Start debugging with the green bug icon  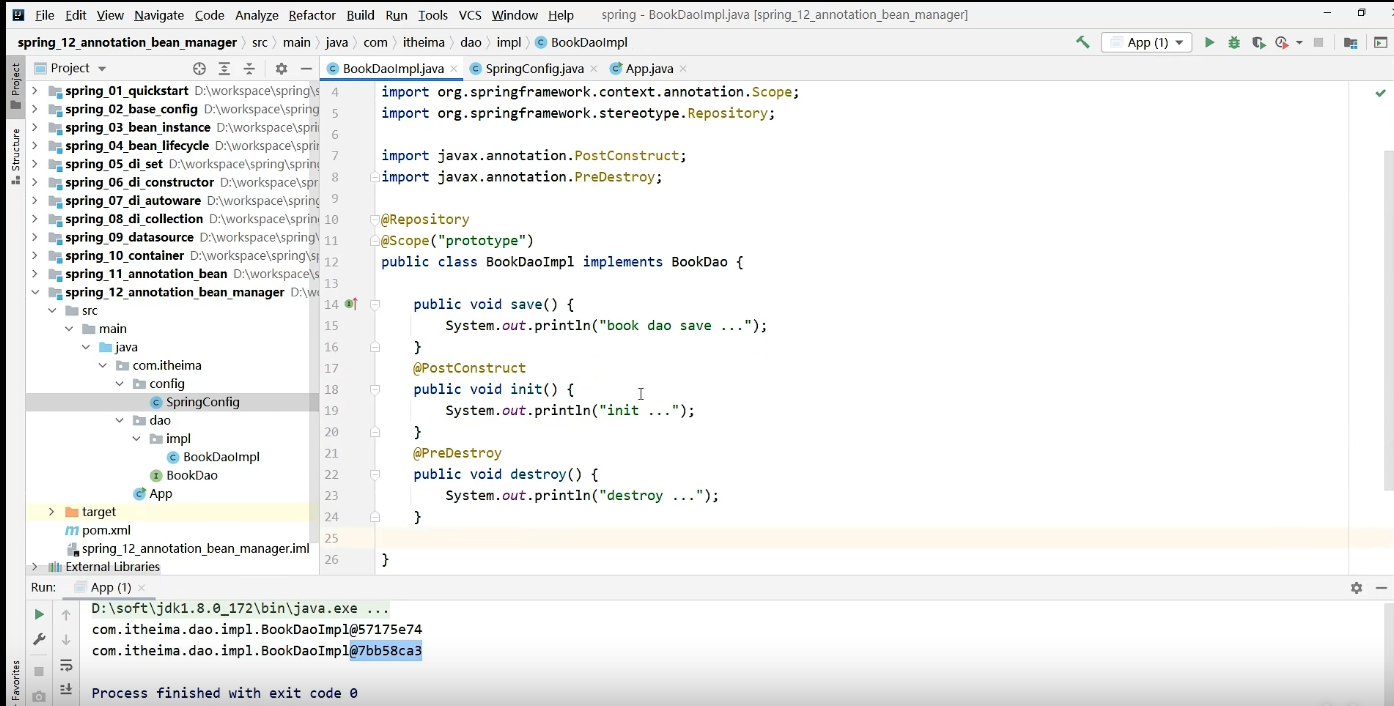(x=1234, y=43)
